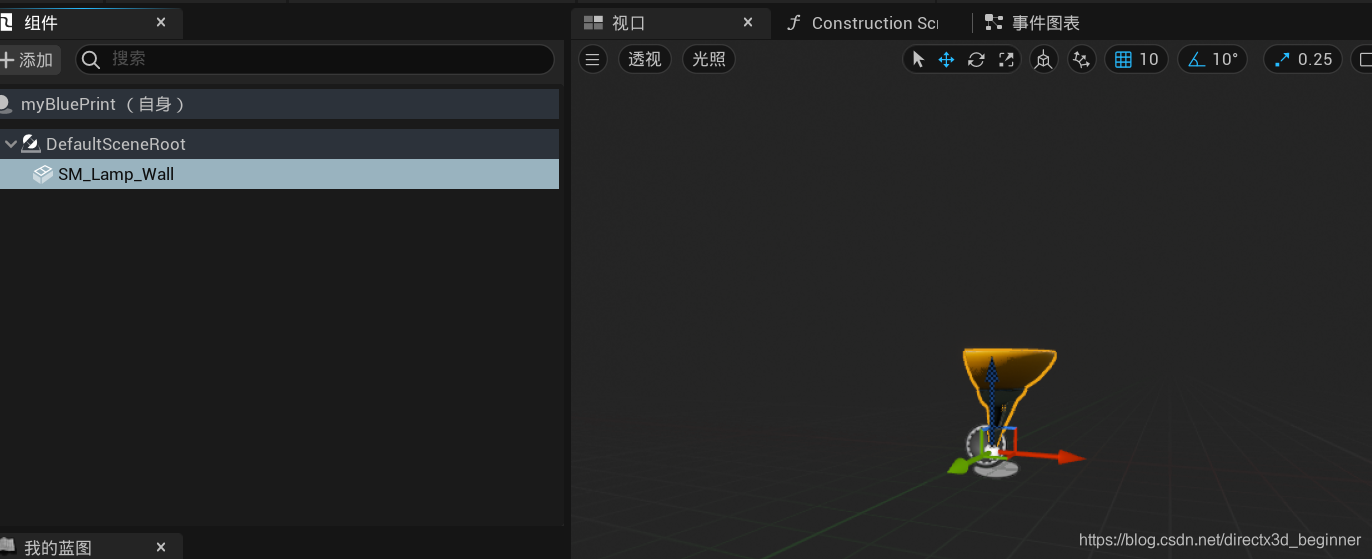Open the 我的蓝图 my blueprint tab

click(x=90, y=547)
